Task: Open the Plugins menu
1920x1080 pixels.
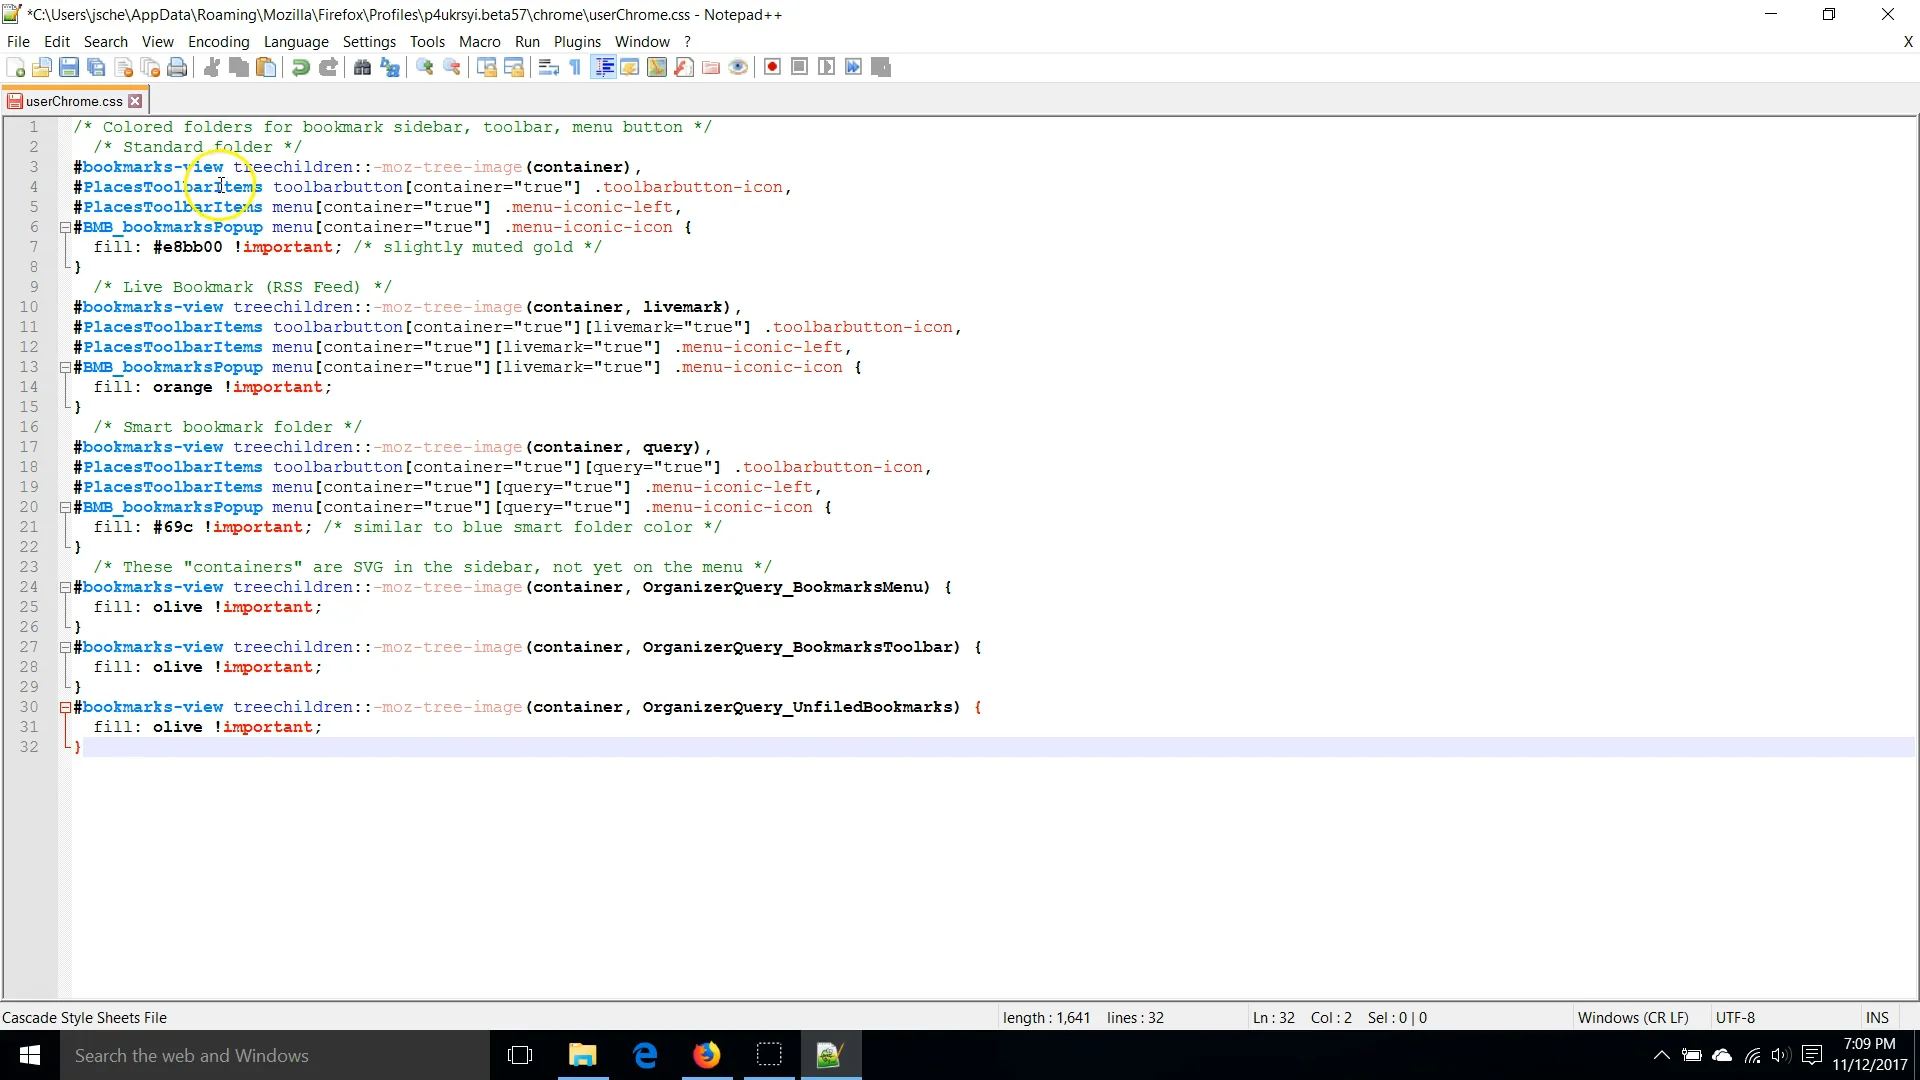Action: (577, 41)
